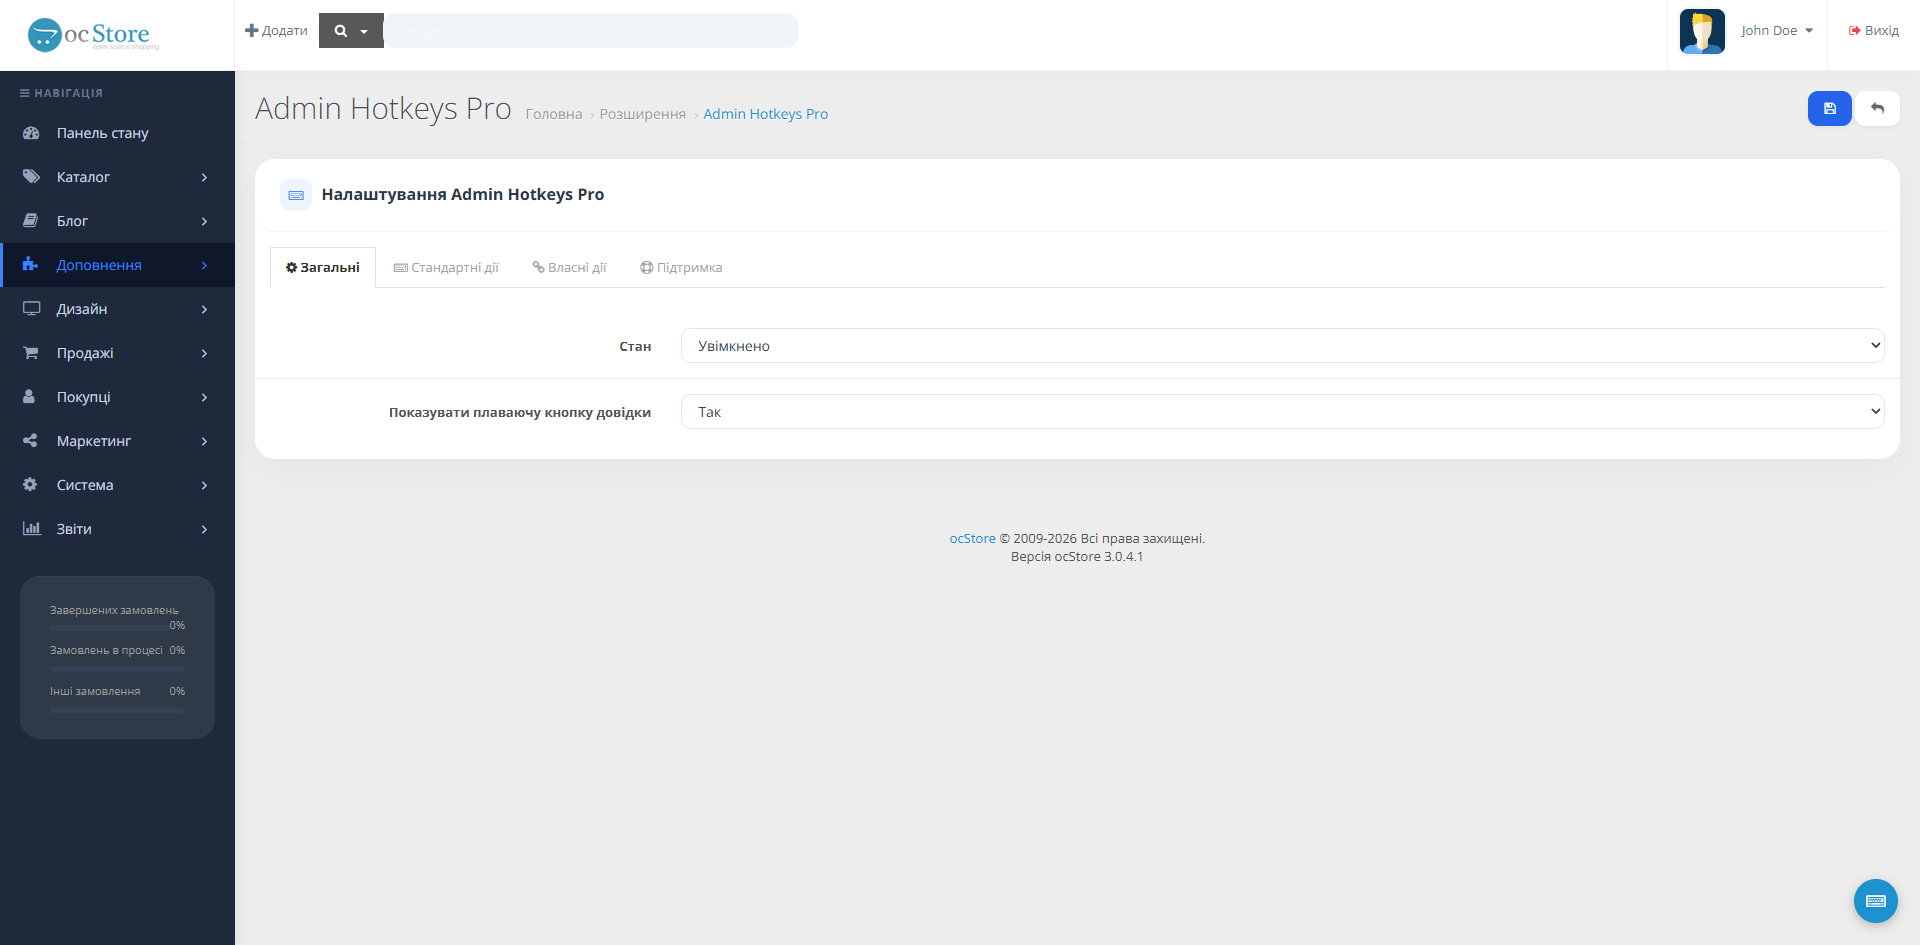Expand the Звіти chevron
This screenshot has width=1920, height=945.
point(204,529)
